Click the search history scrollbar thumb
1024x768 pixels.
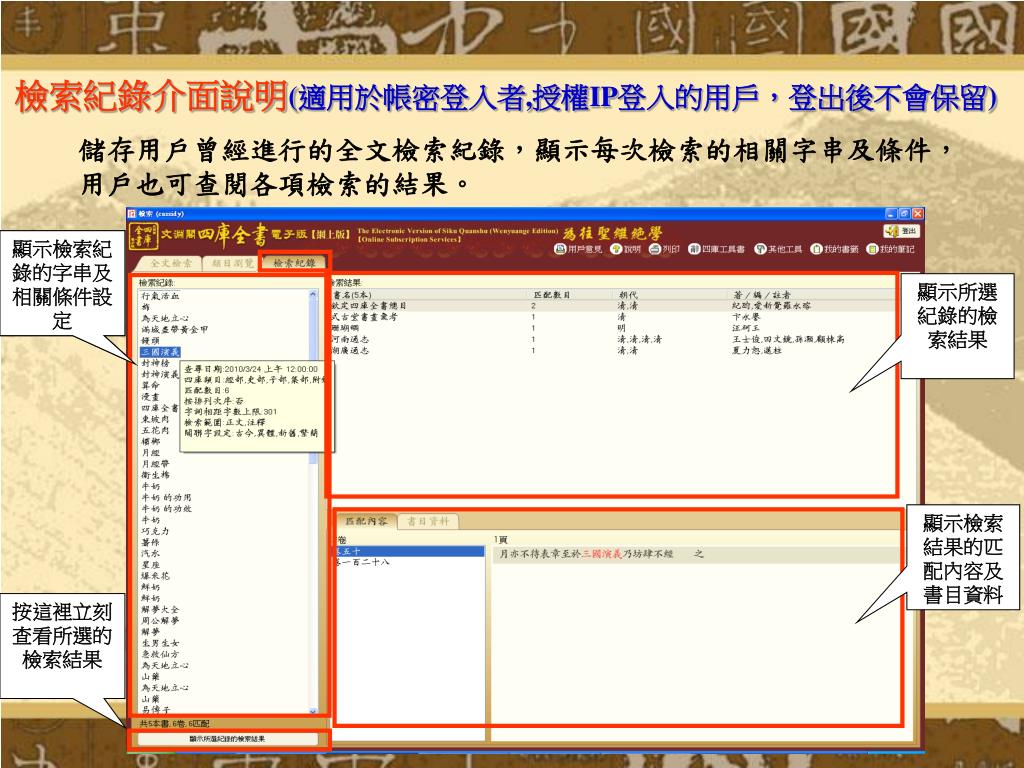pyautogui.click(x=313, y=381)
